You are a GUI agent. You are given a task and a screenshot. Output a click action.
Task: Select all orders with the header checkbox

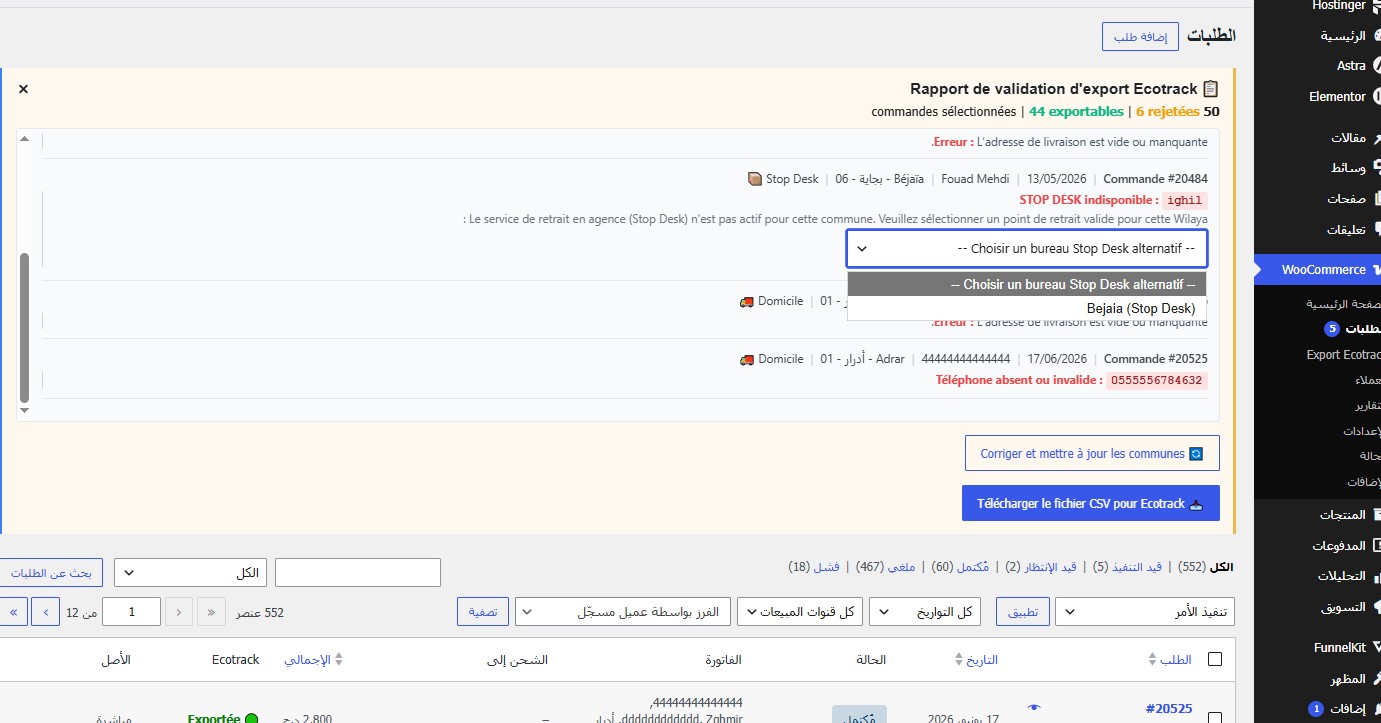coord(1215,659)
